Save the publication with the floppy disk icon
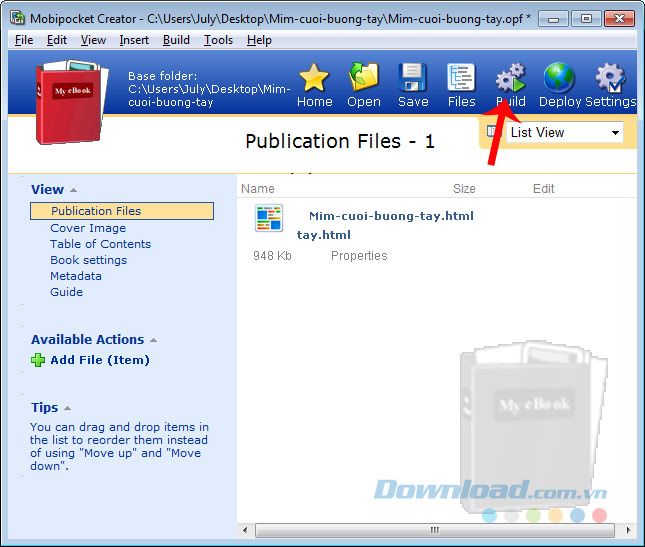Viewport: 645px width, 547px height. [413, 77]
